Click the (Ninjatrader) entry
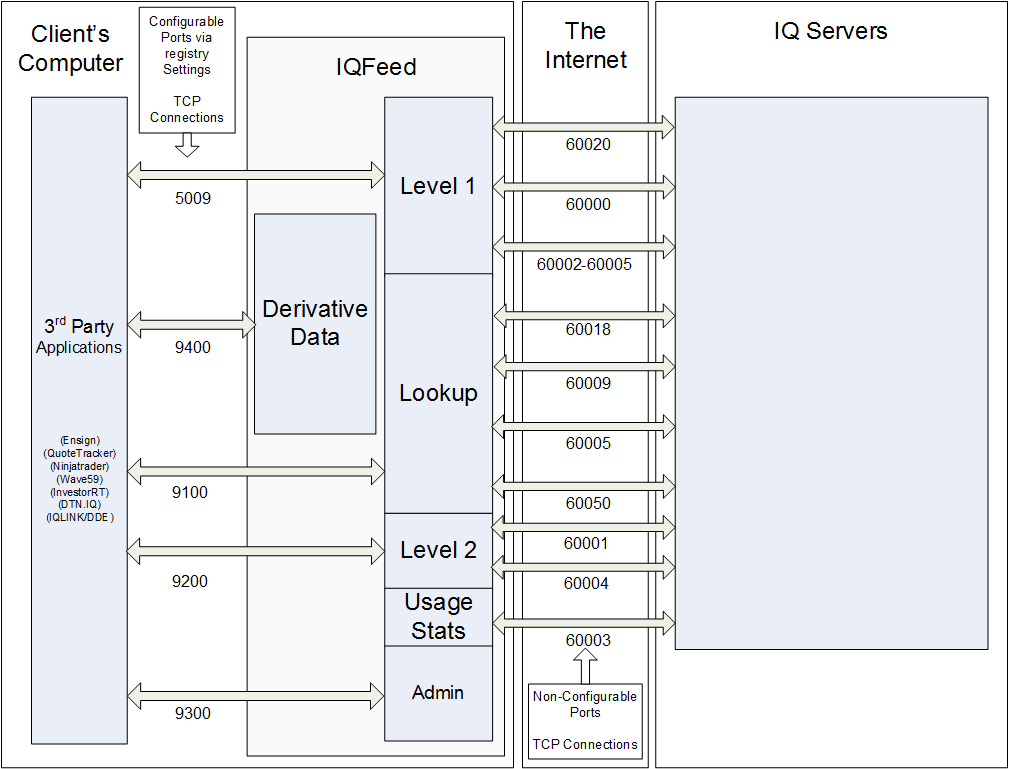Screen dimensions: 1009x769 tap(80, 466)
